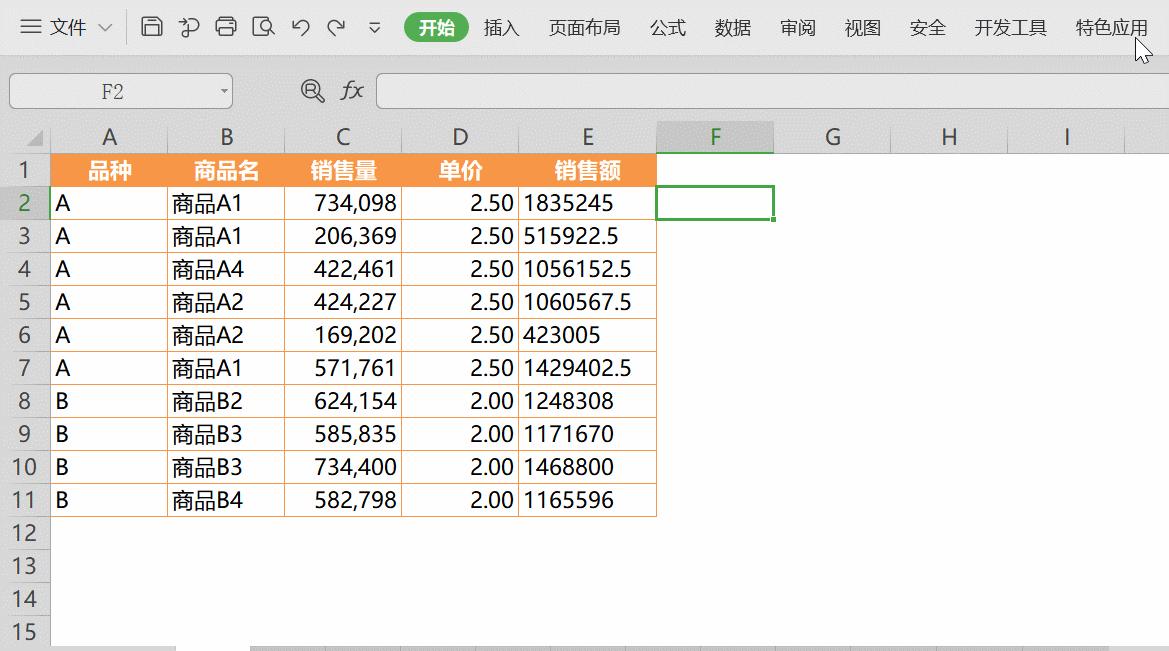1169x651 pixels.
Task: Click the Print icon
Action: pos(227,28)
